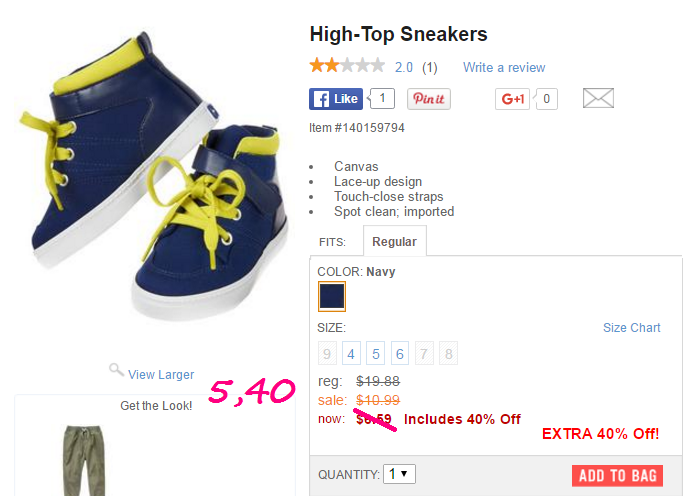This screenshot has width=687, height=496.
Task: Click the Facebook Like button
Action: (x=336, y=99)
